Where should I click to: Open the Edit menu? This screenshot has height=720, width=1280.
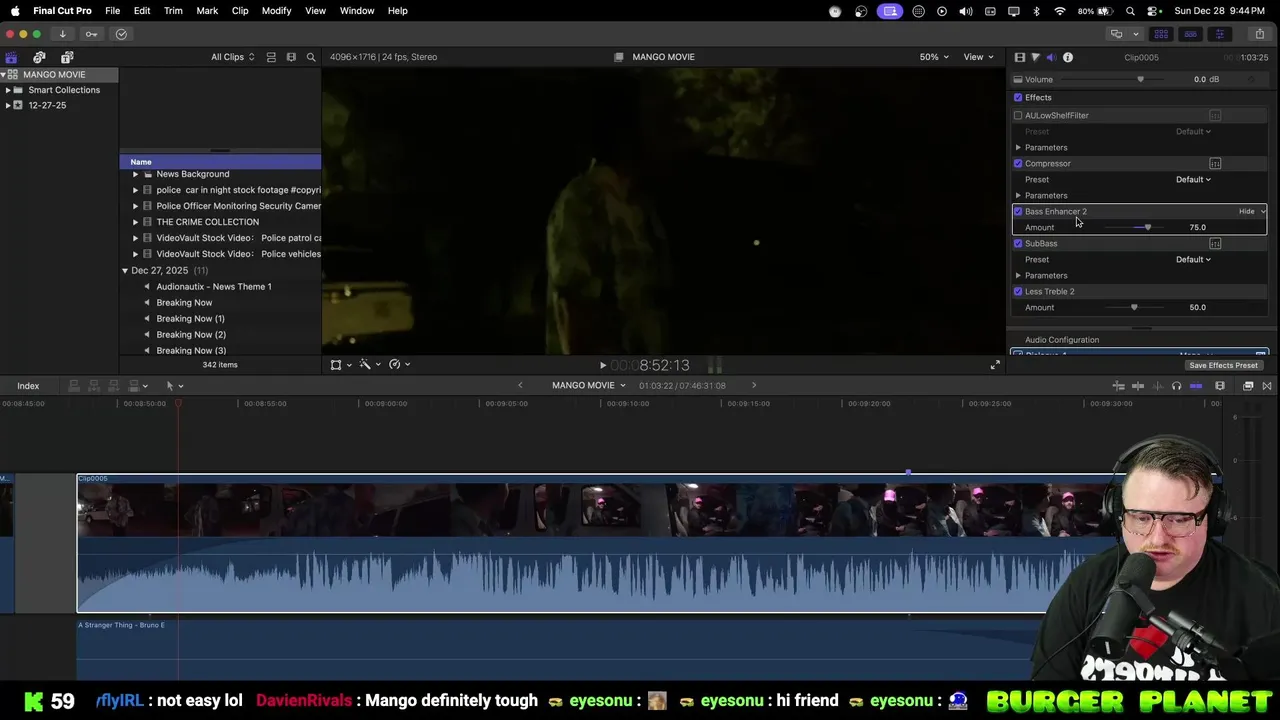click(x=142, y=10)
